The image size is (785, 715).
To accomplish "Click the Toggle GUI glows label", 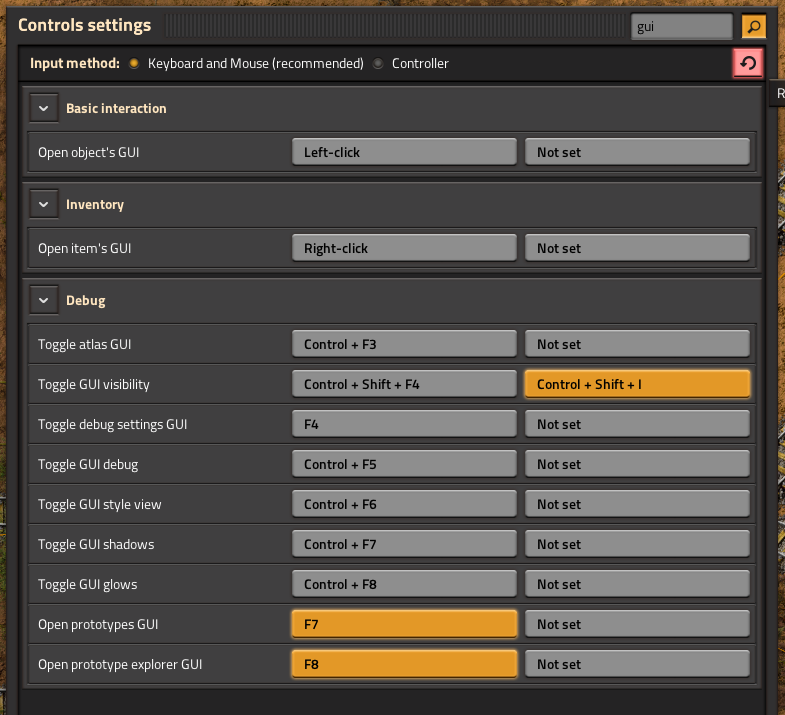I will click(88, 585).
